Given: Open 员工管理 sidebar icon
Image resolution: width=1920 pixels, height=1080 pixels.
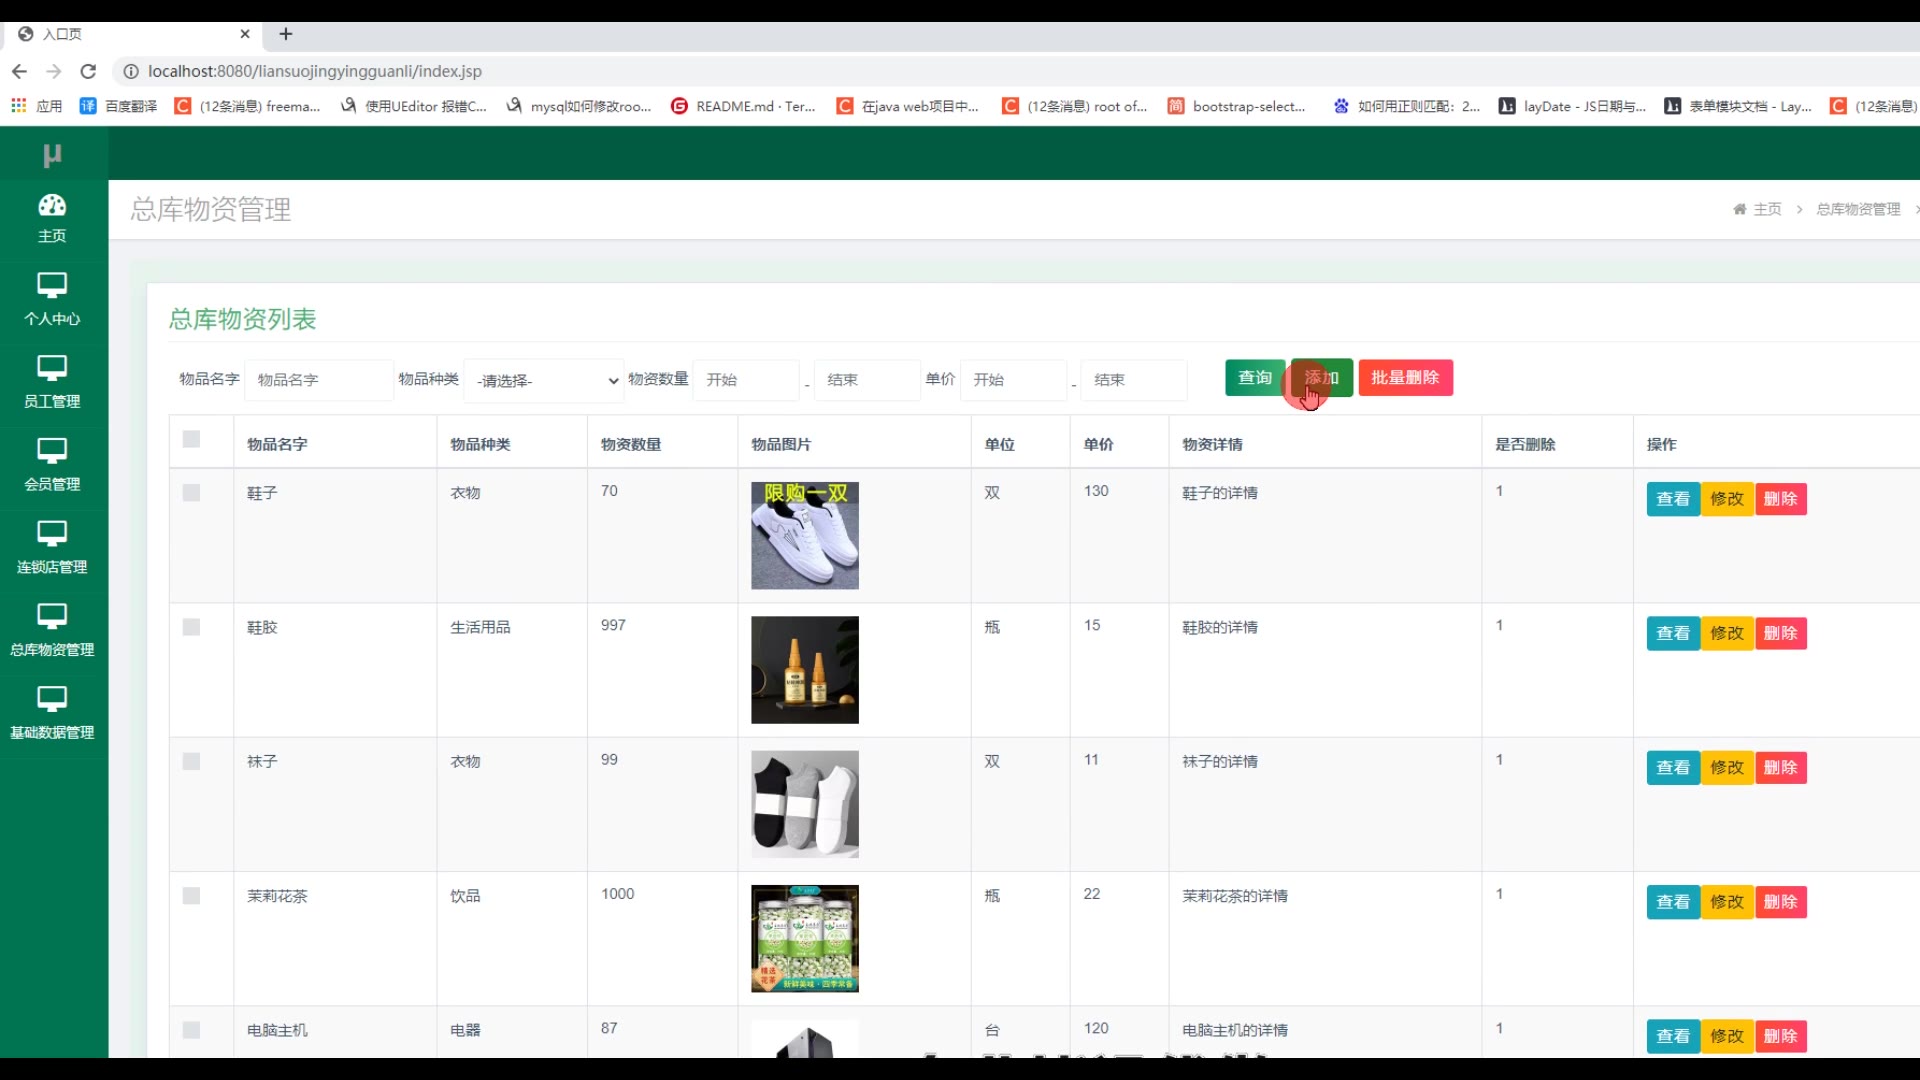Looking at the screenshot, I should point(52,369).
